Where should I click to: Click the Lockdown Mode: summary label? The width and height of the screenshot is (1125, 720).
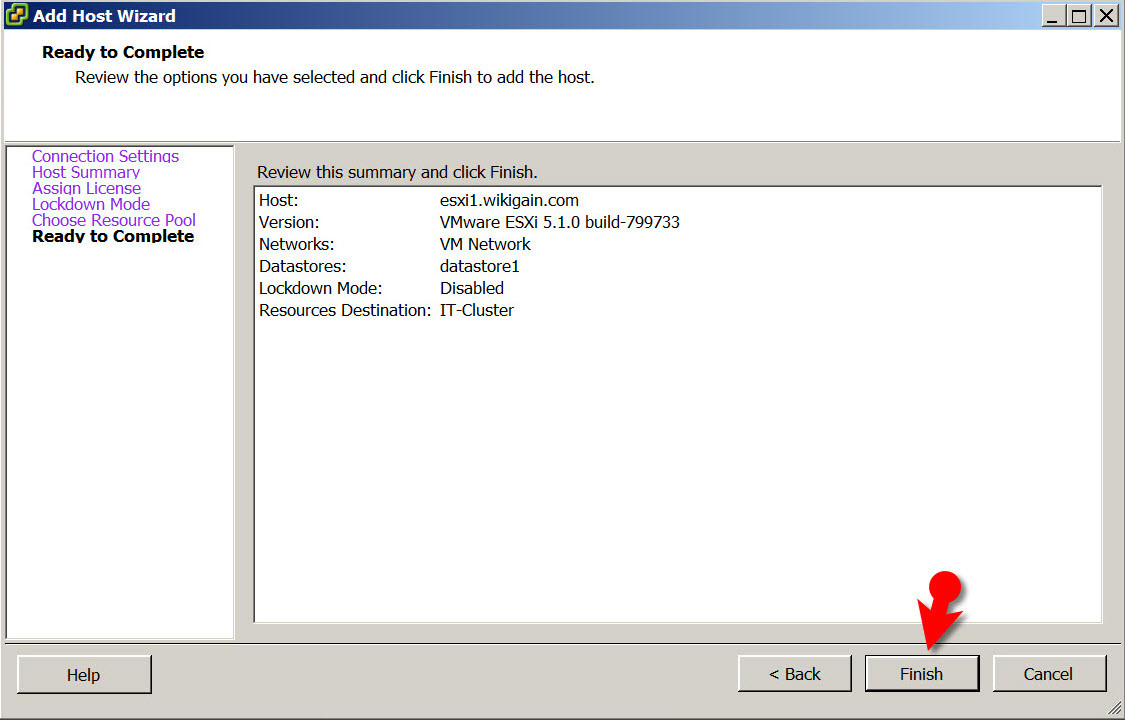[x=321, y=288]
